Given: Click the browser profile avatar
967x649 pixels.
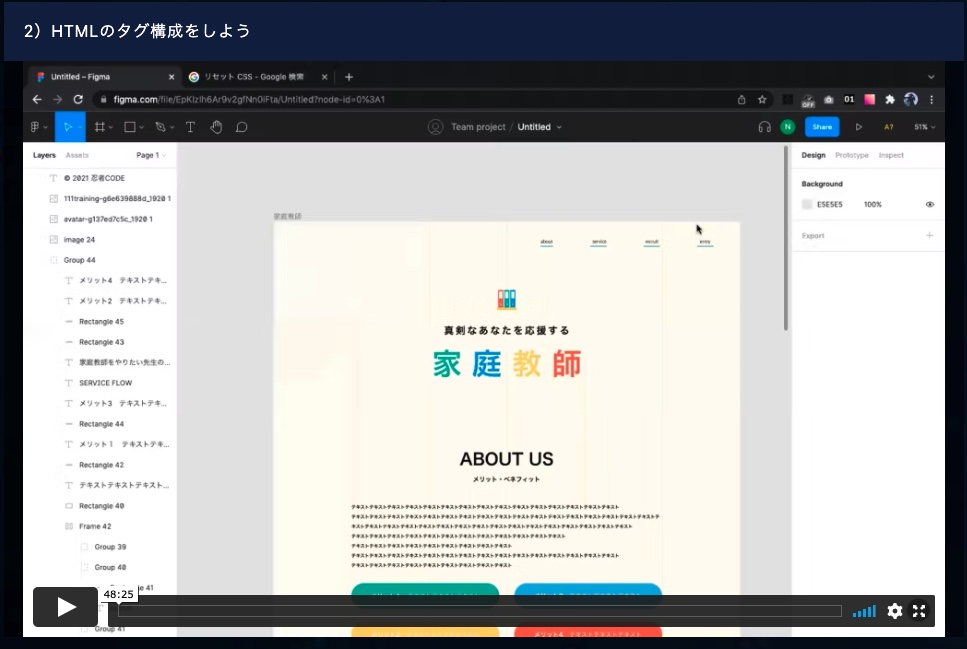Looking at the screenshot, I should (911, 99).
